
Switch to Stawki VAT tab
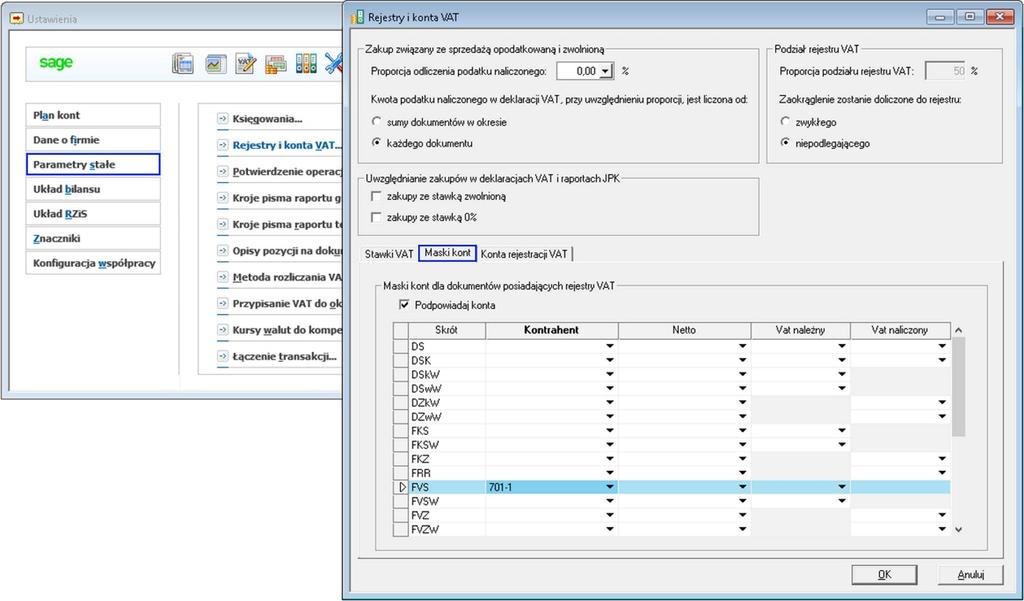pyautogui.click(x=389, y=254)
